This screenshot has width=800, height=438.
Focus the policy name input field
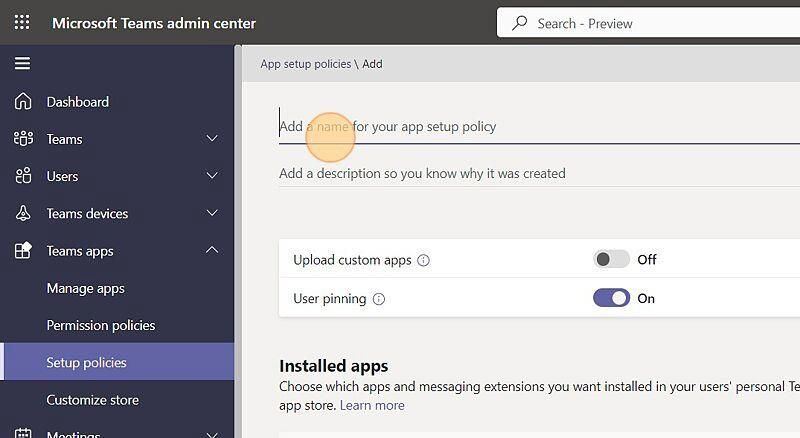(x=539, y=126)
